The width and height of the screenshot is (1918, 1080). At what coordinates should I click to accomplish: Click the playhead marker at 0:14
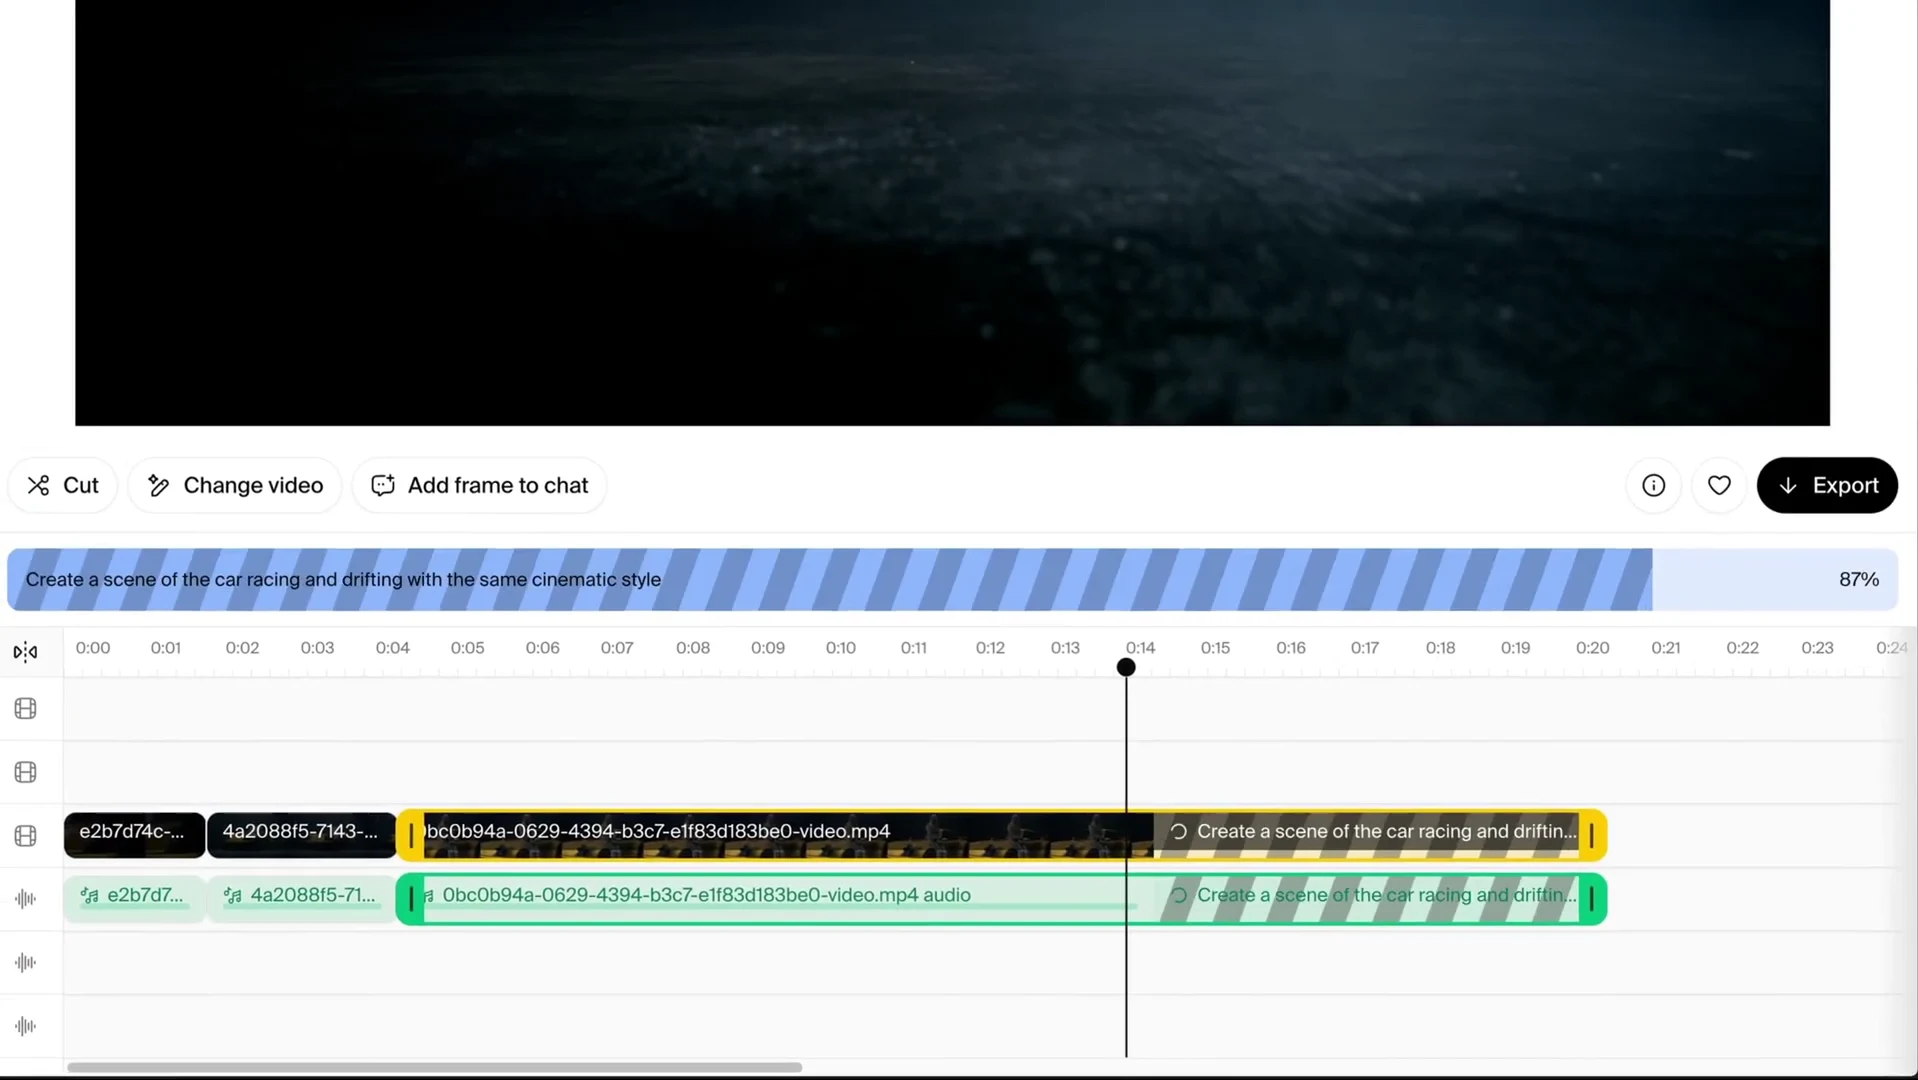click(1126, 667)
